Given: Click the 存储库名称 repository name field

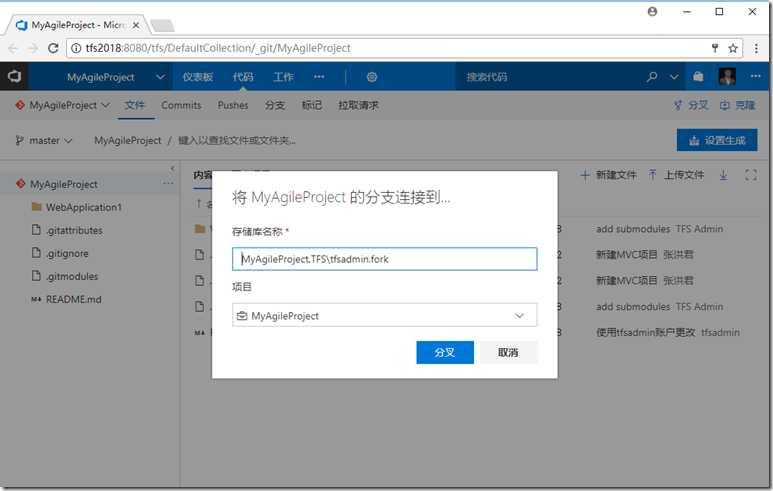Looking at the screenshot, I should (x=385, y=259).
